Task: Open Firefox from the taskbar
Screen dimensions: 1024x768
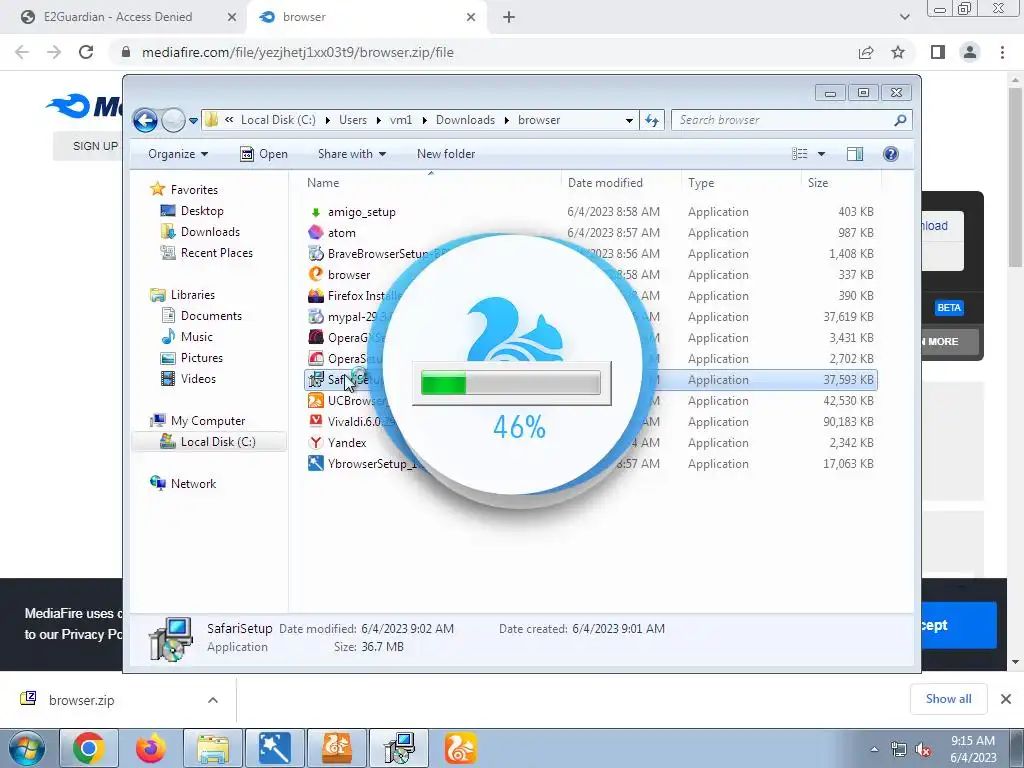Action: [x=151, y=748]
